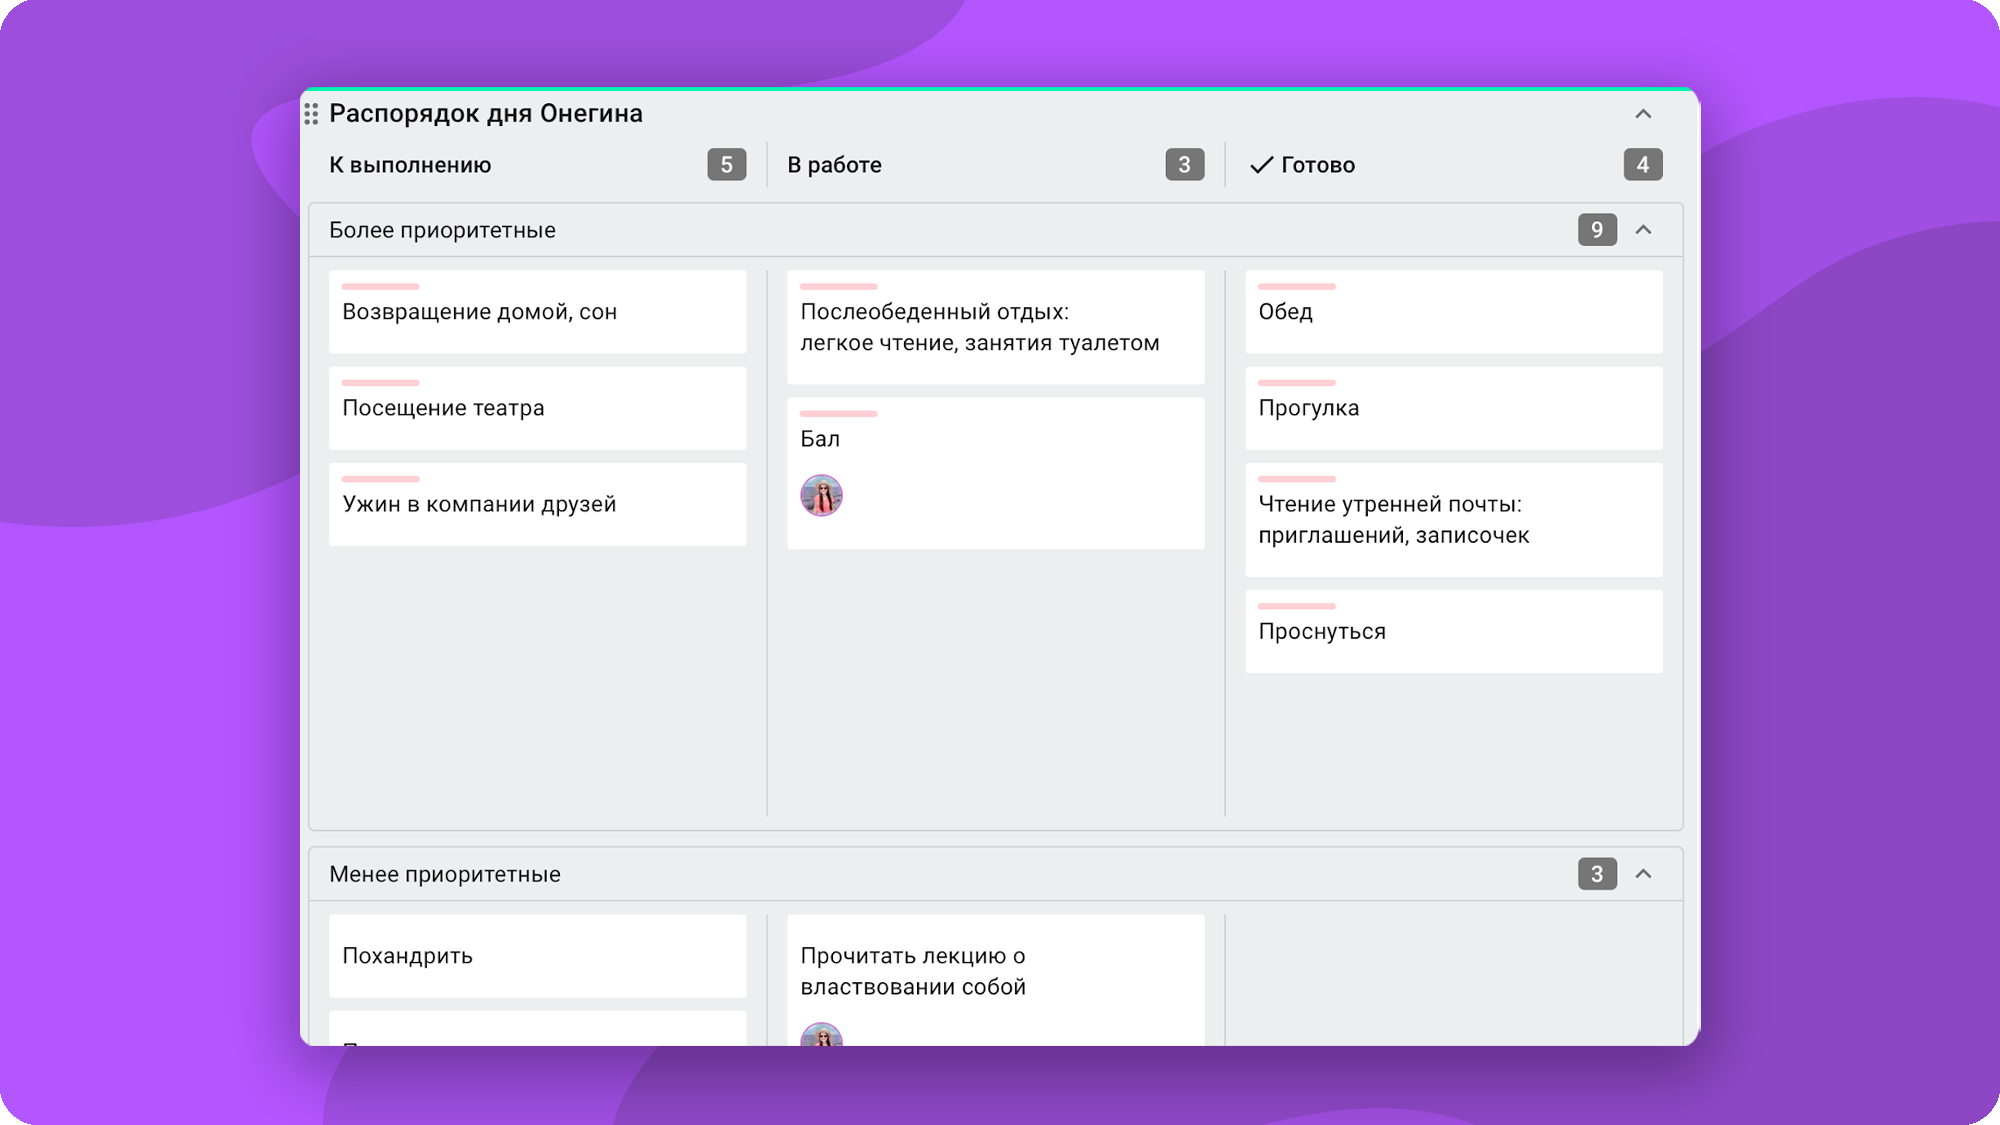
Task: Grab the drag handle next to the board title
Action: [x=311, y=114]
